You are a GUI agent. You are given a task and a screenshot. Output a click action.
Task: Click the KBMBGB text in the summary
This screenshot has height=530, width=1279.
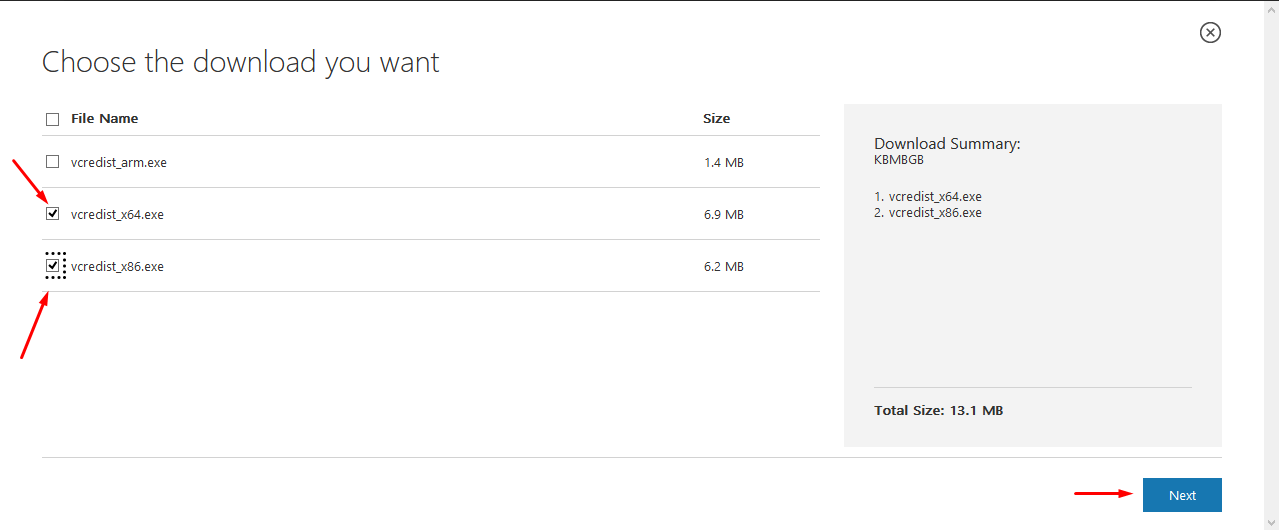pyautogui.click(x=899, y=159)
